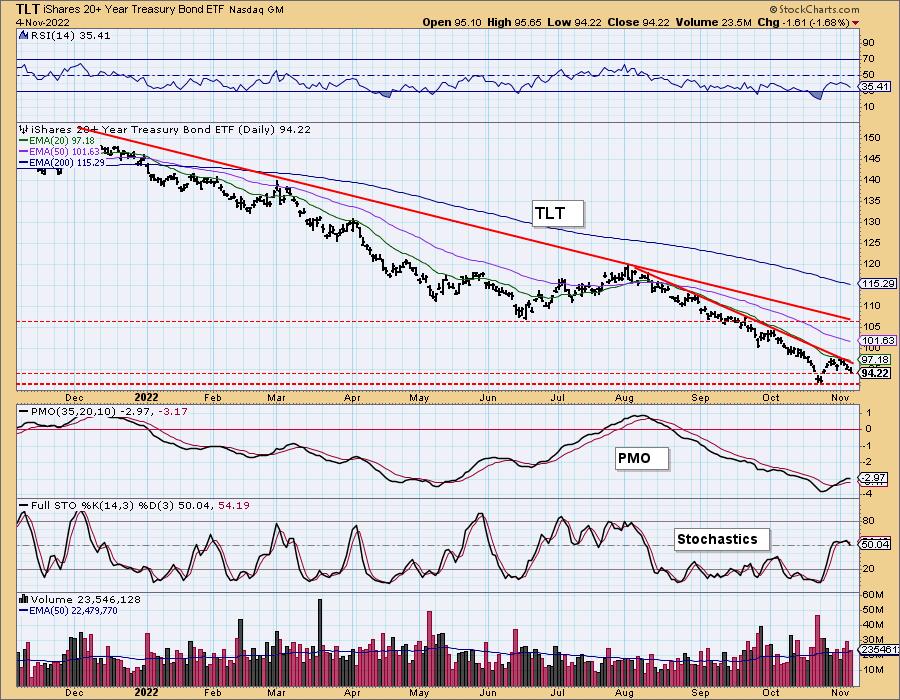
Task: Click the 150 price axis label
Action: pyautogui.click(x=871, y=138)
